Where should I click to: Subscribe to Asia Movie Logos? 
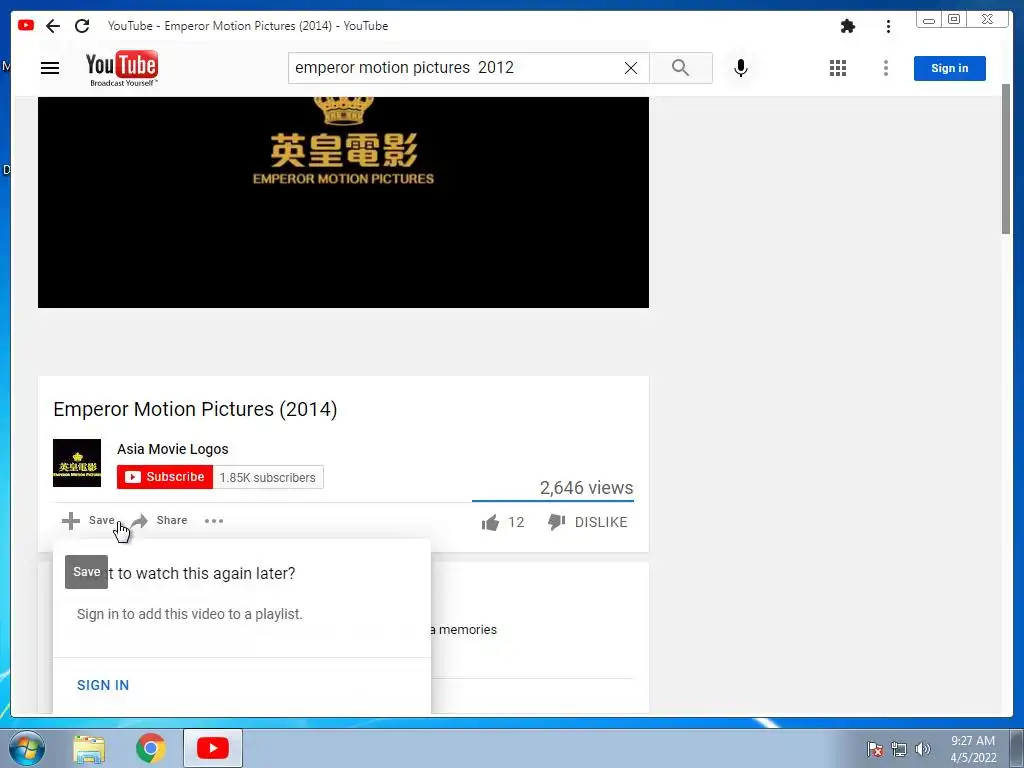[165, 477]
